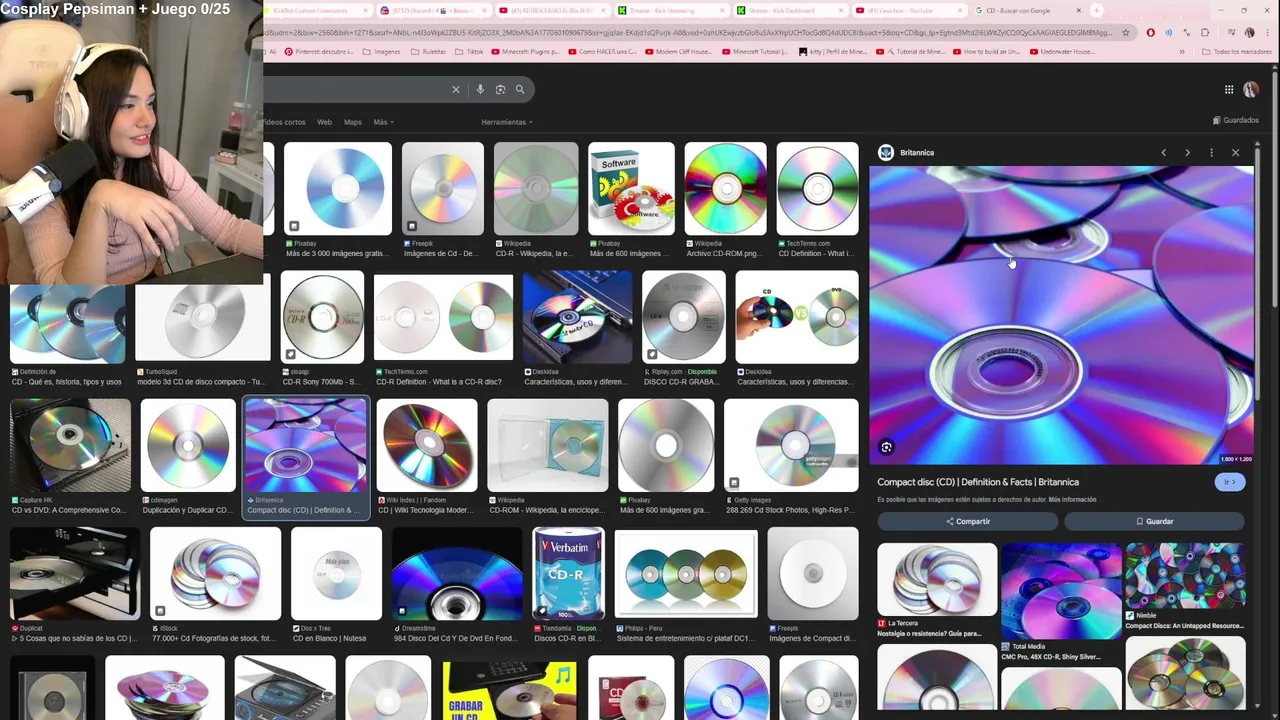Open Underwater House bookmark
1280x720 pixels.
coord(1063,51)
